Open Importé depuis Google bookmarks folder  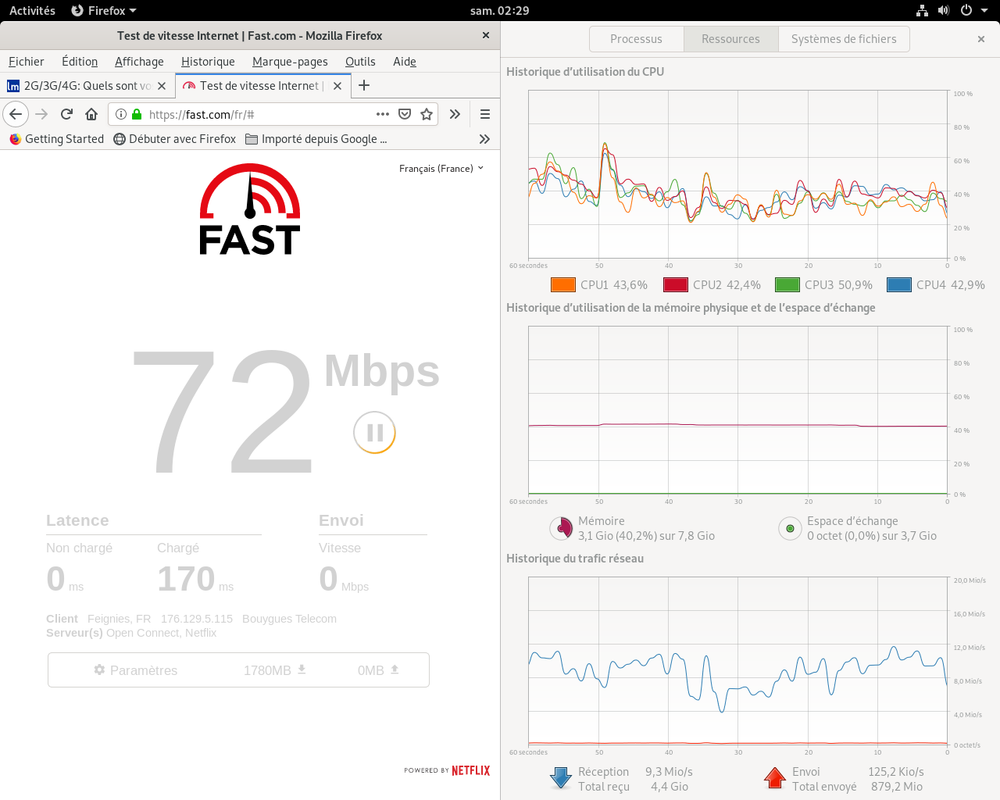click(x=316, y=139)
